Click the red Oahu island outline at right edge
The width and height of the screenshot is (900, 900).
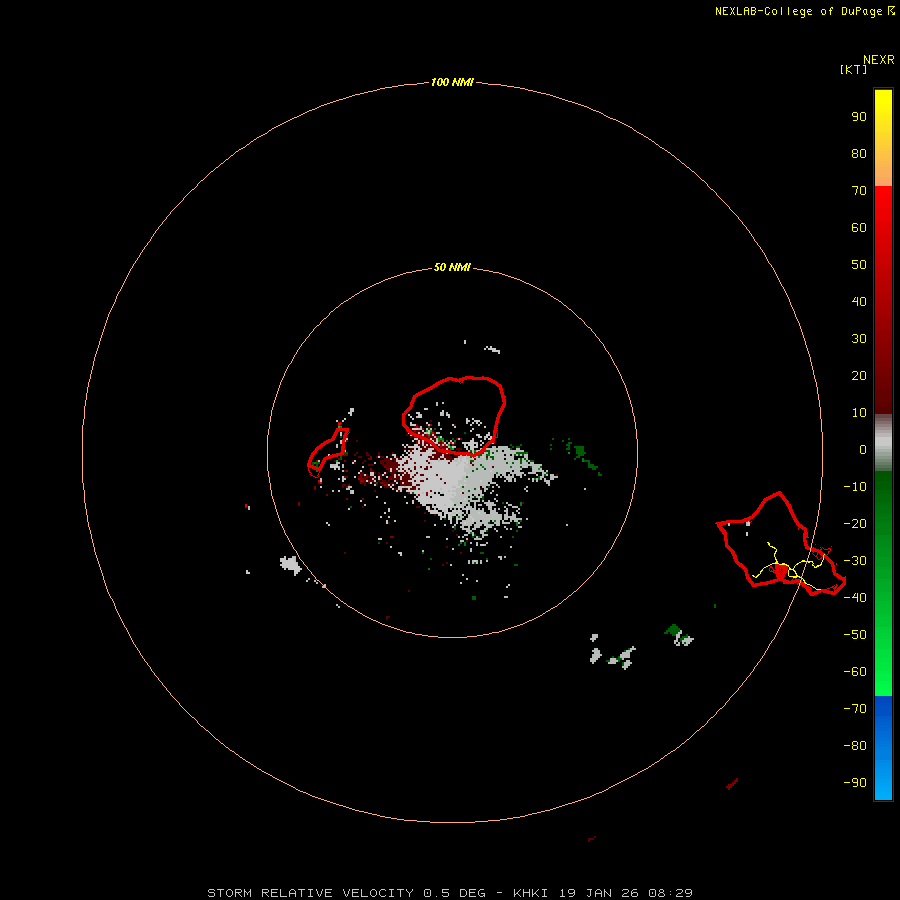(781, 544)
